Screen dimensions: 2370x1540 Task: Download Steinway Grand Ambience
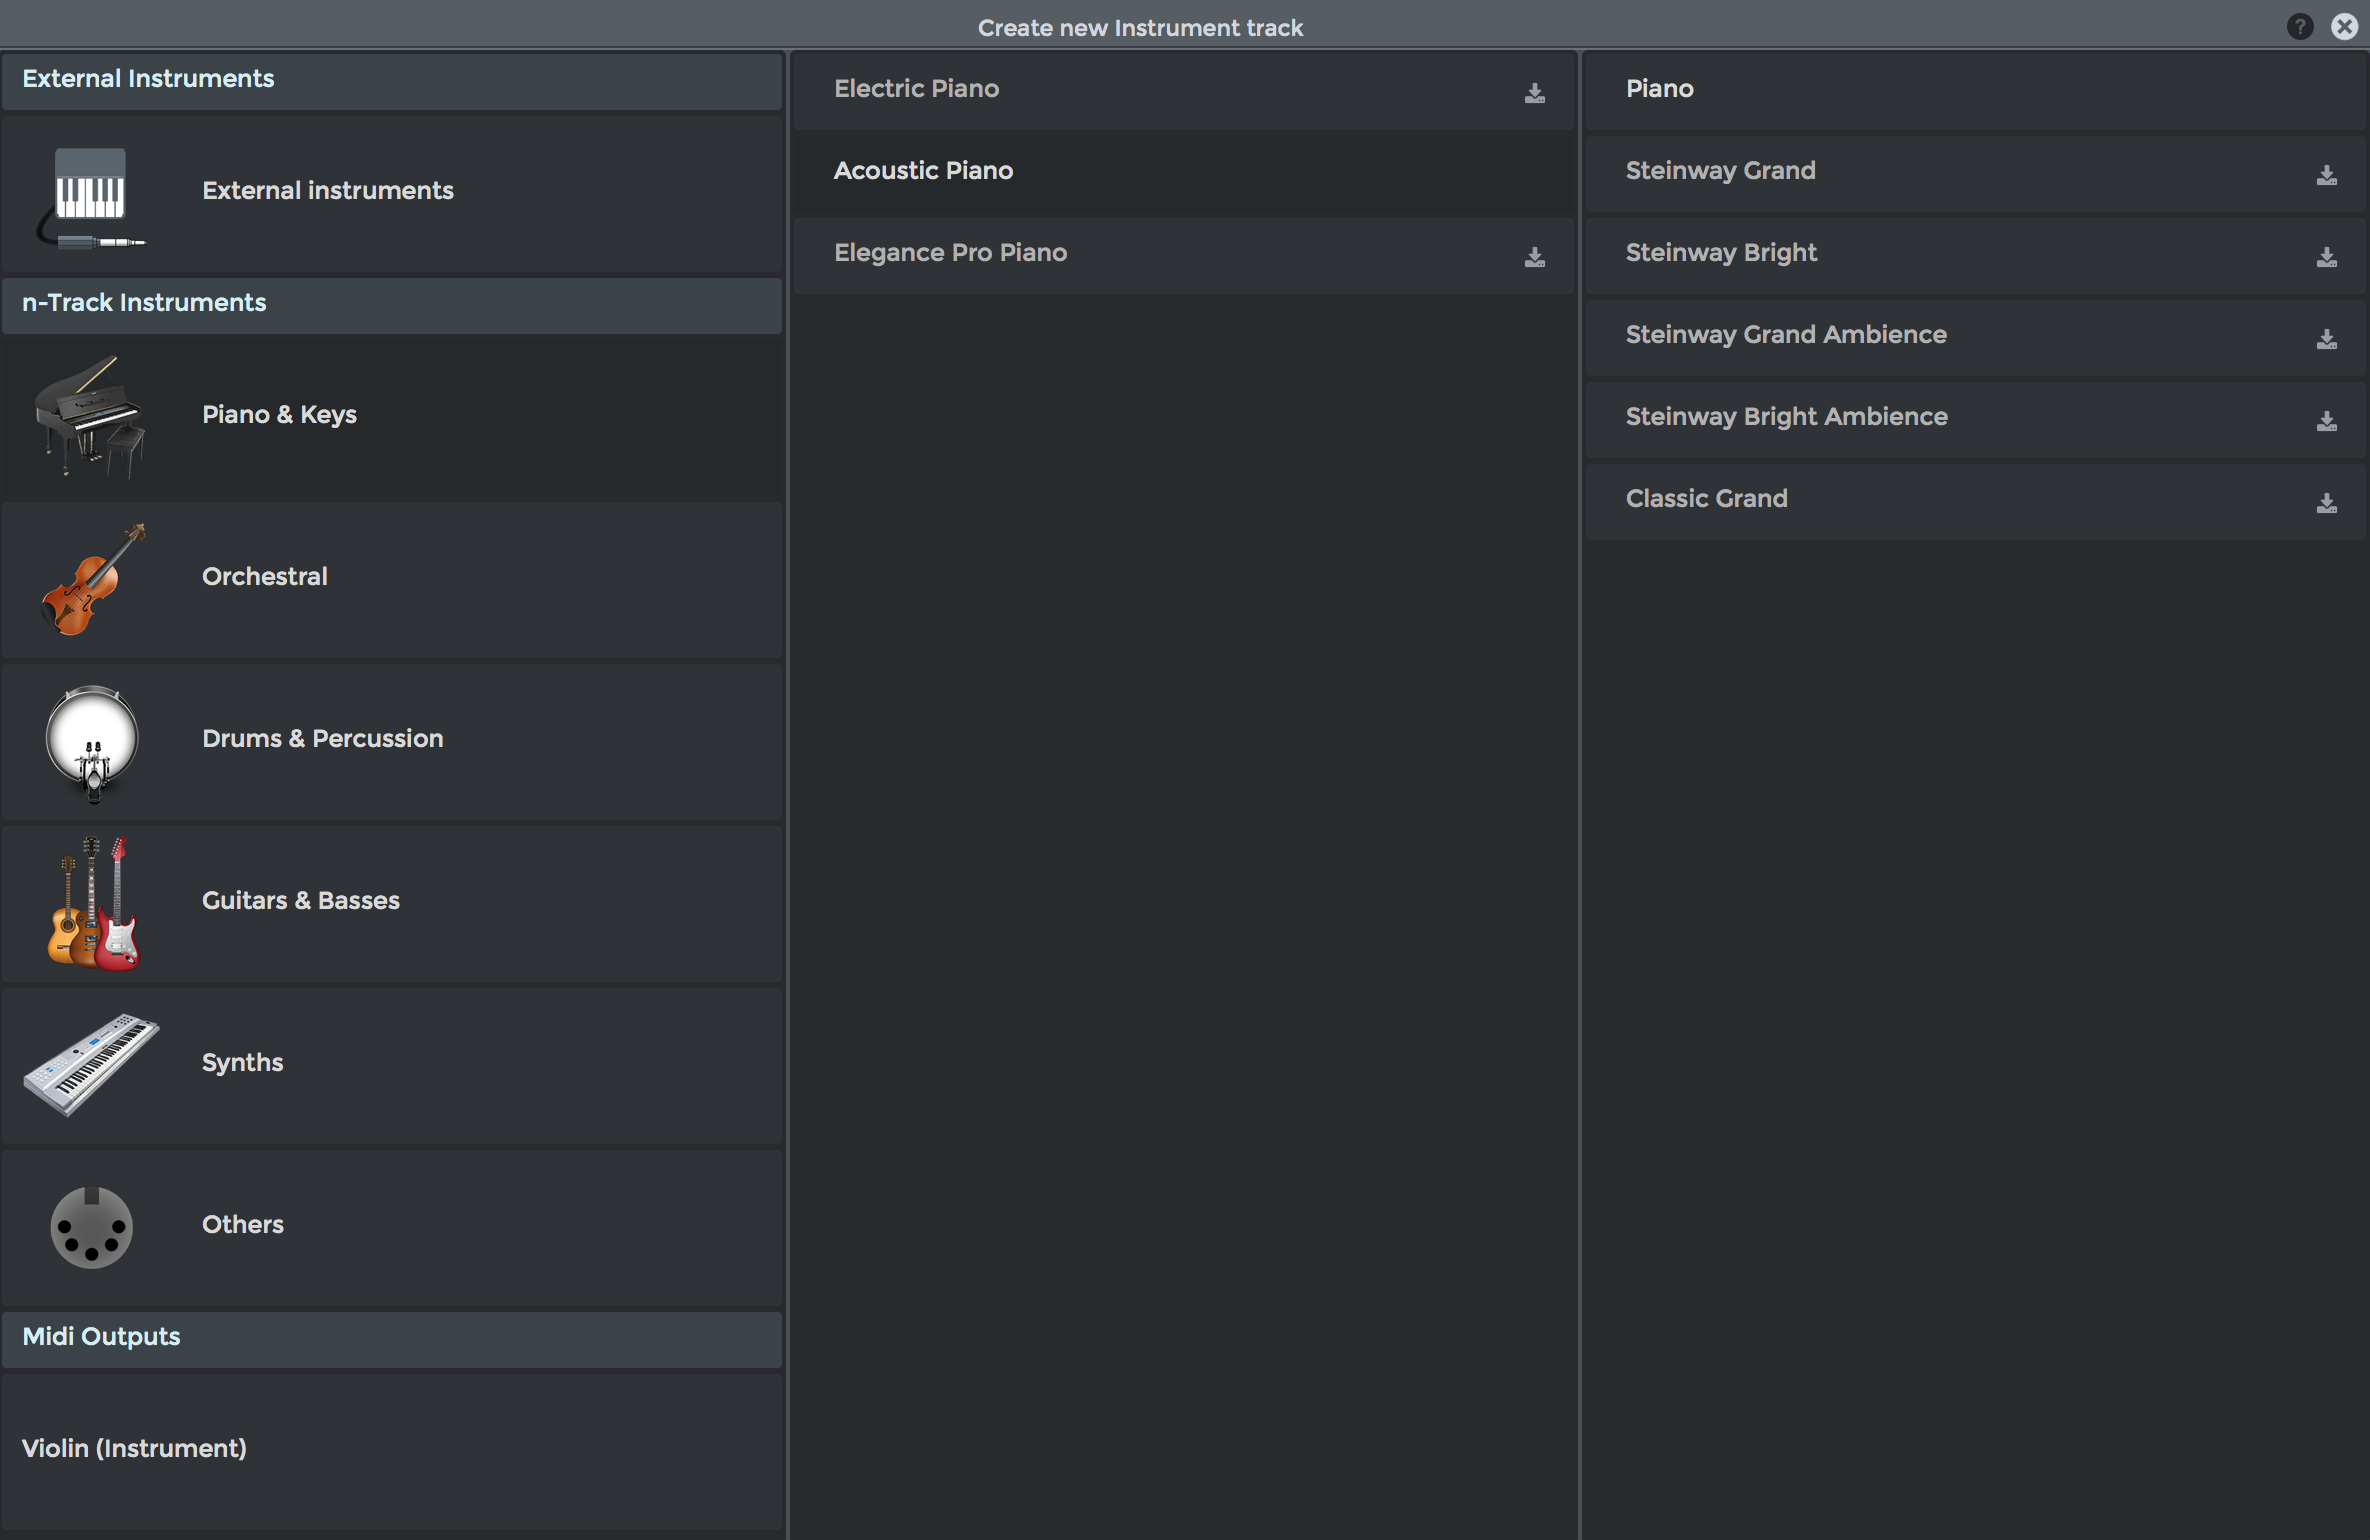[2326, 339]
